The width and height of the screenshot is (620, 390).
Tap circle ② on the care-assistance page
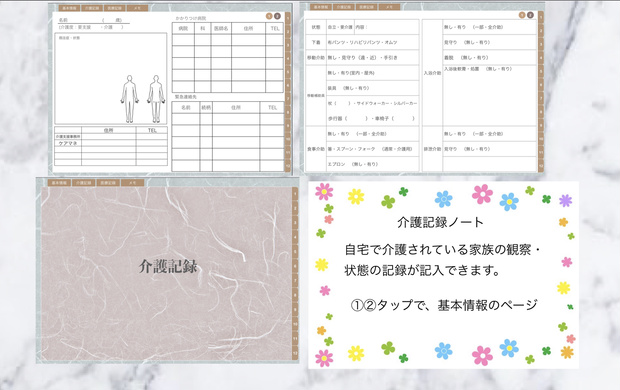[x=530, y=15]
